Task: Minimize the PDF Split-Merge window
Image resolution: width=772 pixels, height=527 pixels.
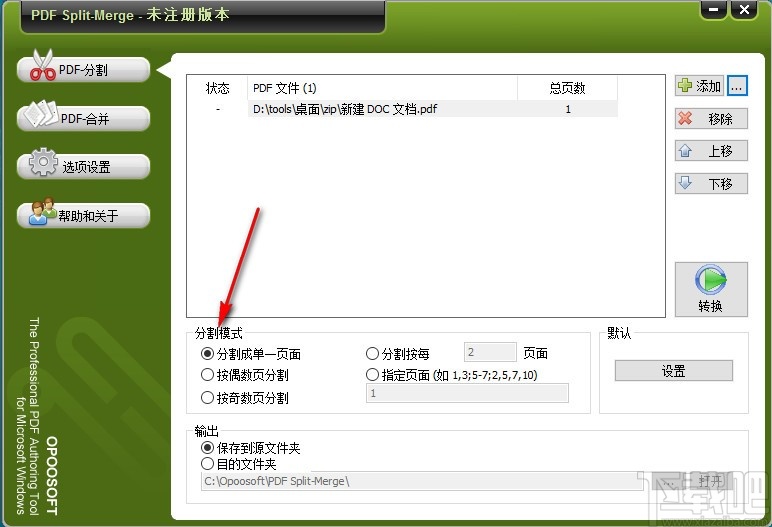Action: click(713, 9)
